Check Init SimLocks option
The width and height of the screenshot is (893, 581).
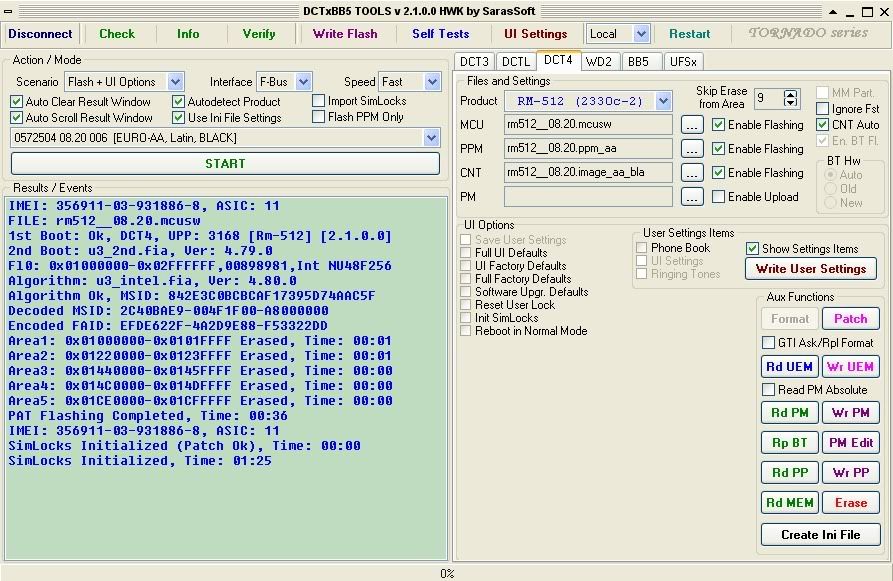466,318
